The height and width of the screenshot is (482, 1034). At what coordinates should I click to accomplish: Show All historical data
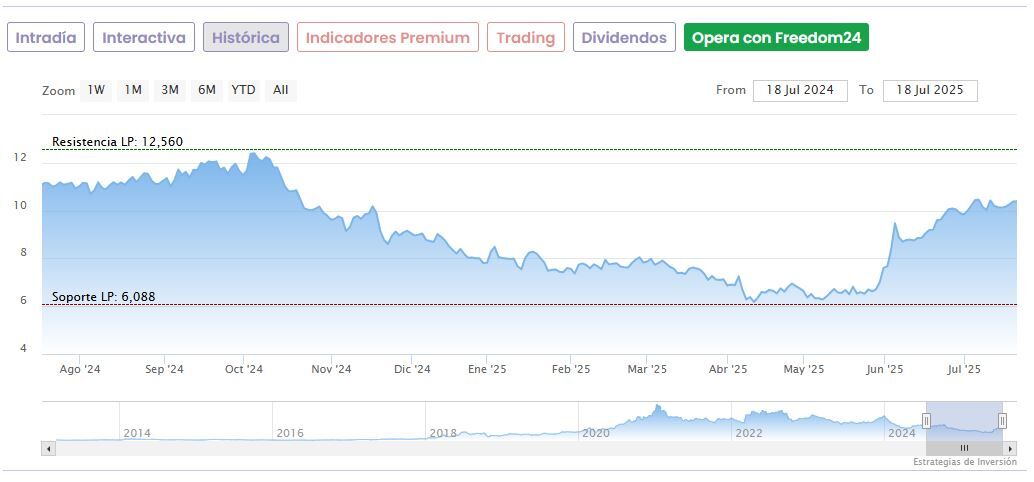[x=281, y=90]
